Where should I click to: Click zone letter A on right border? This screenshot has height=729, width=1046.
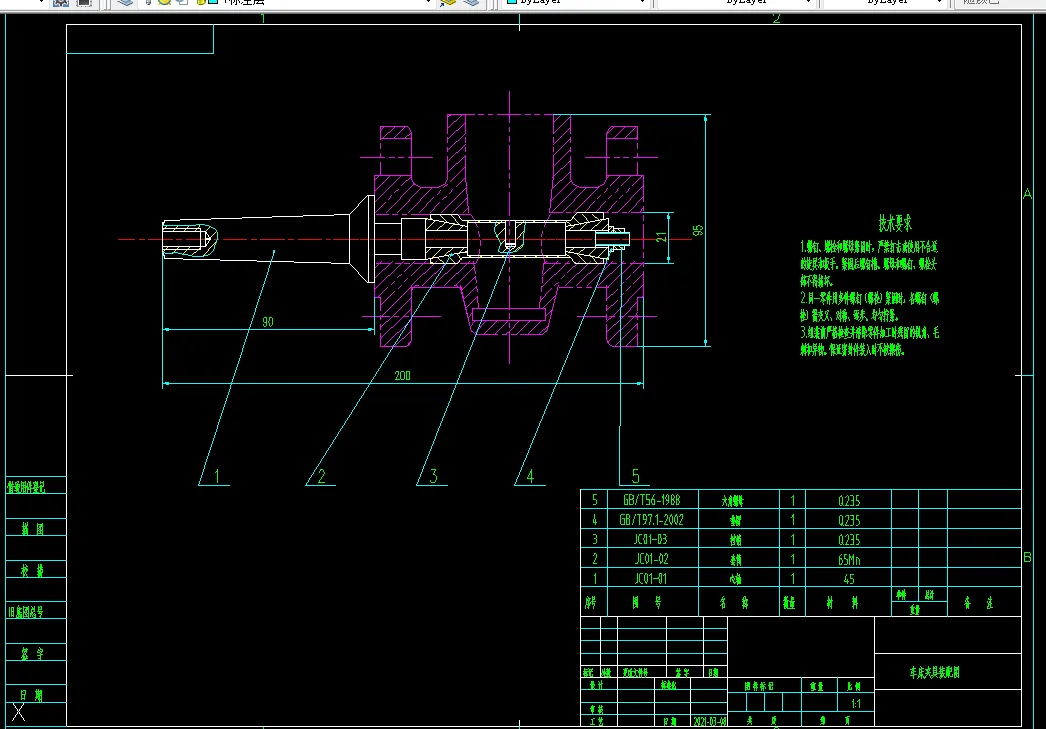tap(1027, 194)
